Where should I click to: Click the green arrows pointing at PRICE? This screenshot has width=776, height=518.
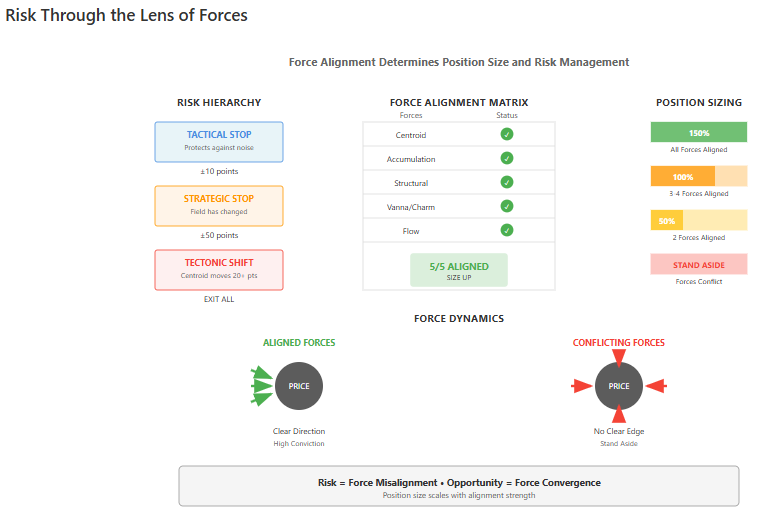pos(261,385)
